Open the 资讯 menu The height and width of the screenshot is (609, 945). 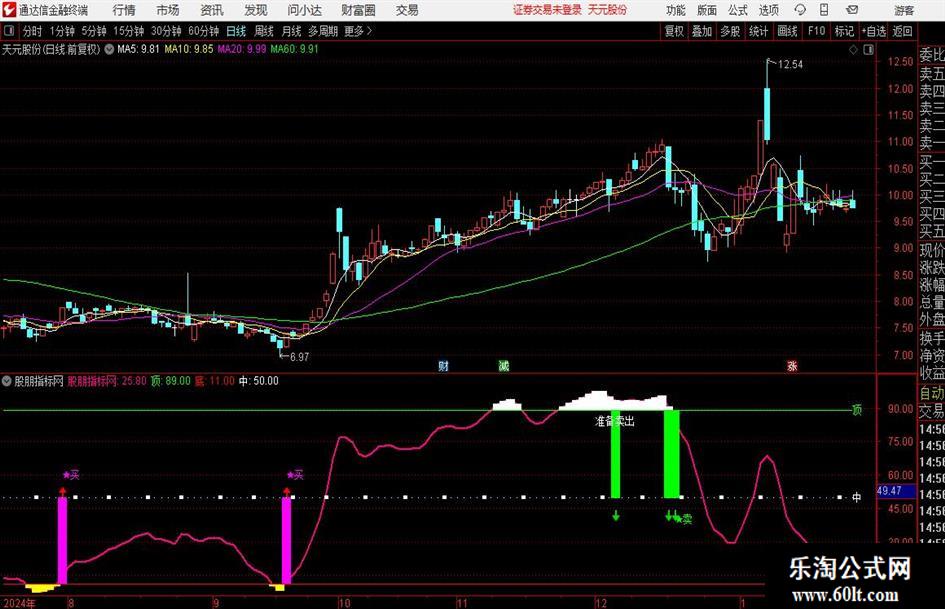[x=212, y=10]
